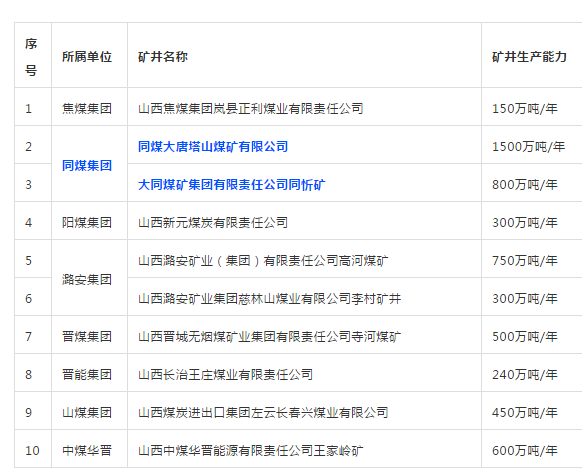This screenshot has width=582, height=475.
Task: Open the 同煤集团 link
Action: [x=87, y=166]
